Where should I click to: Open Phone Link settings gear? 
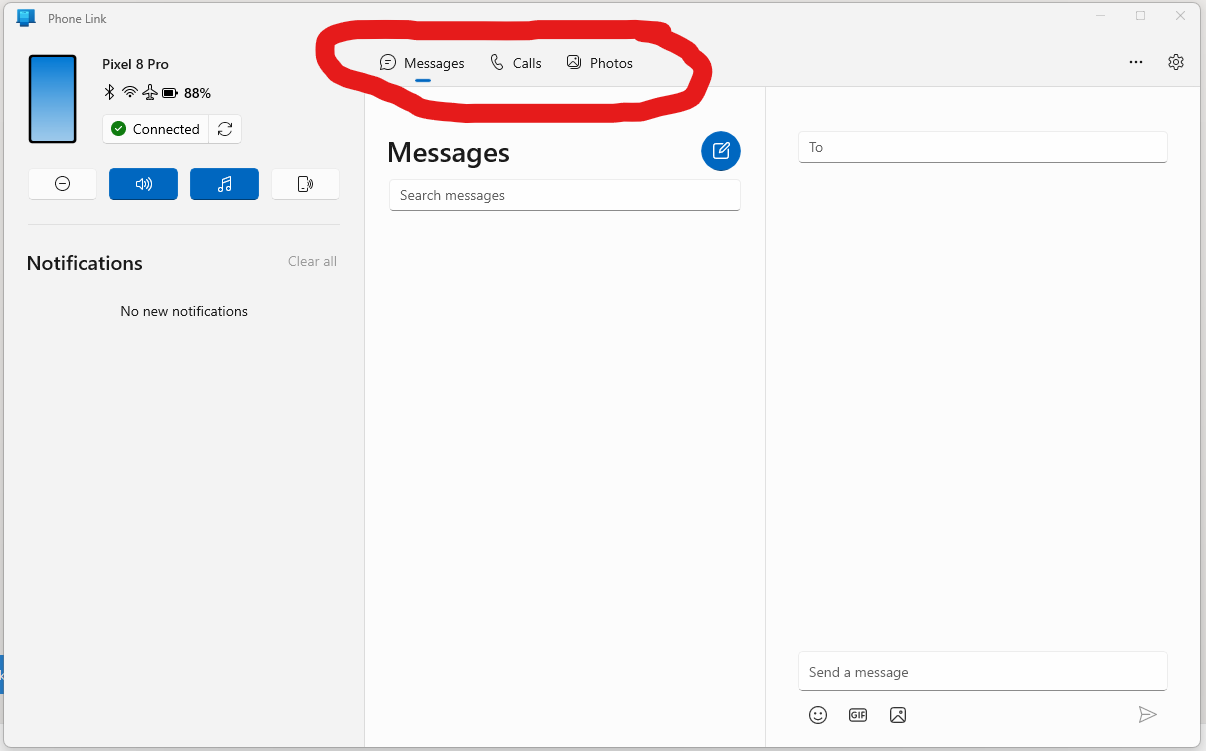[1176, 62]
